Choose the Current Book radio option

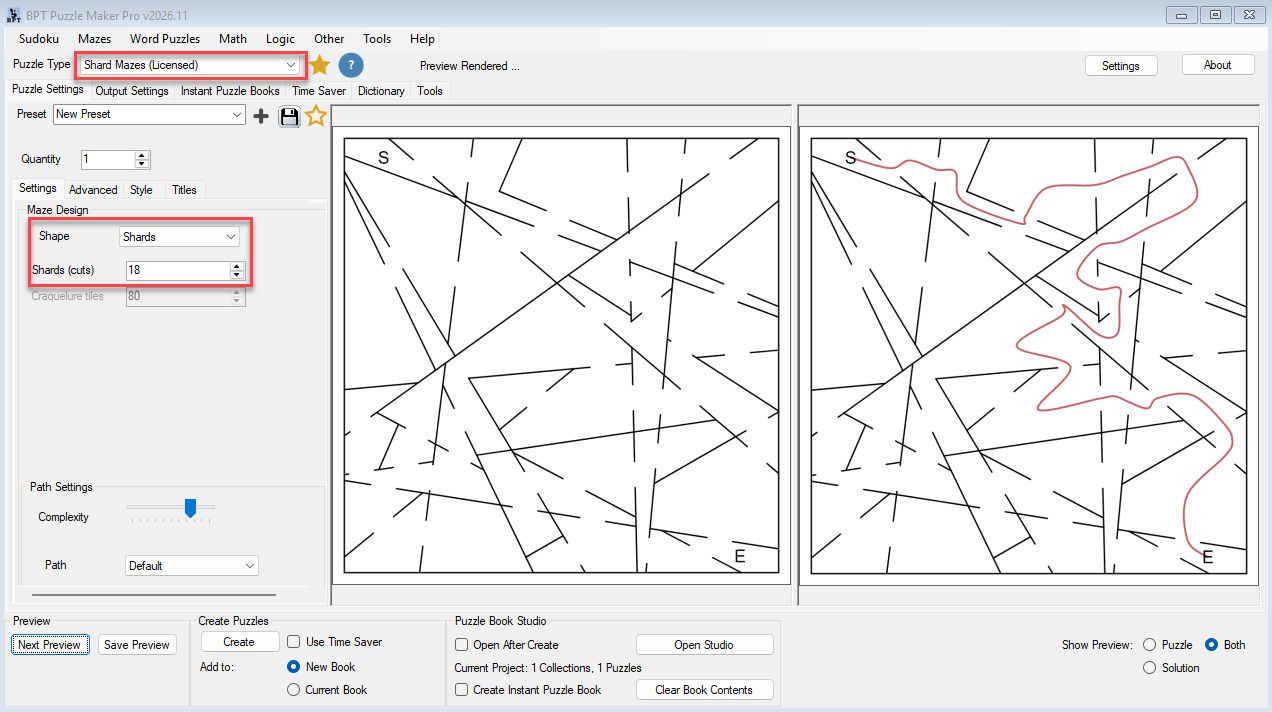point(294,690)
